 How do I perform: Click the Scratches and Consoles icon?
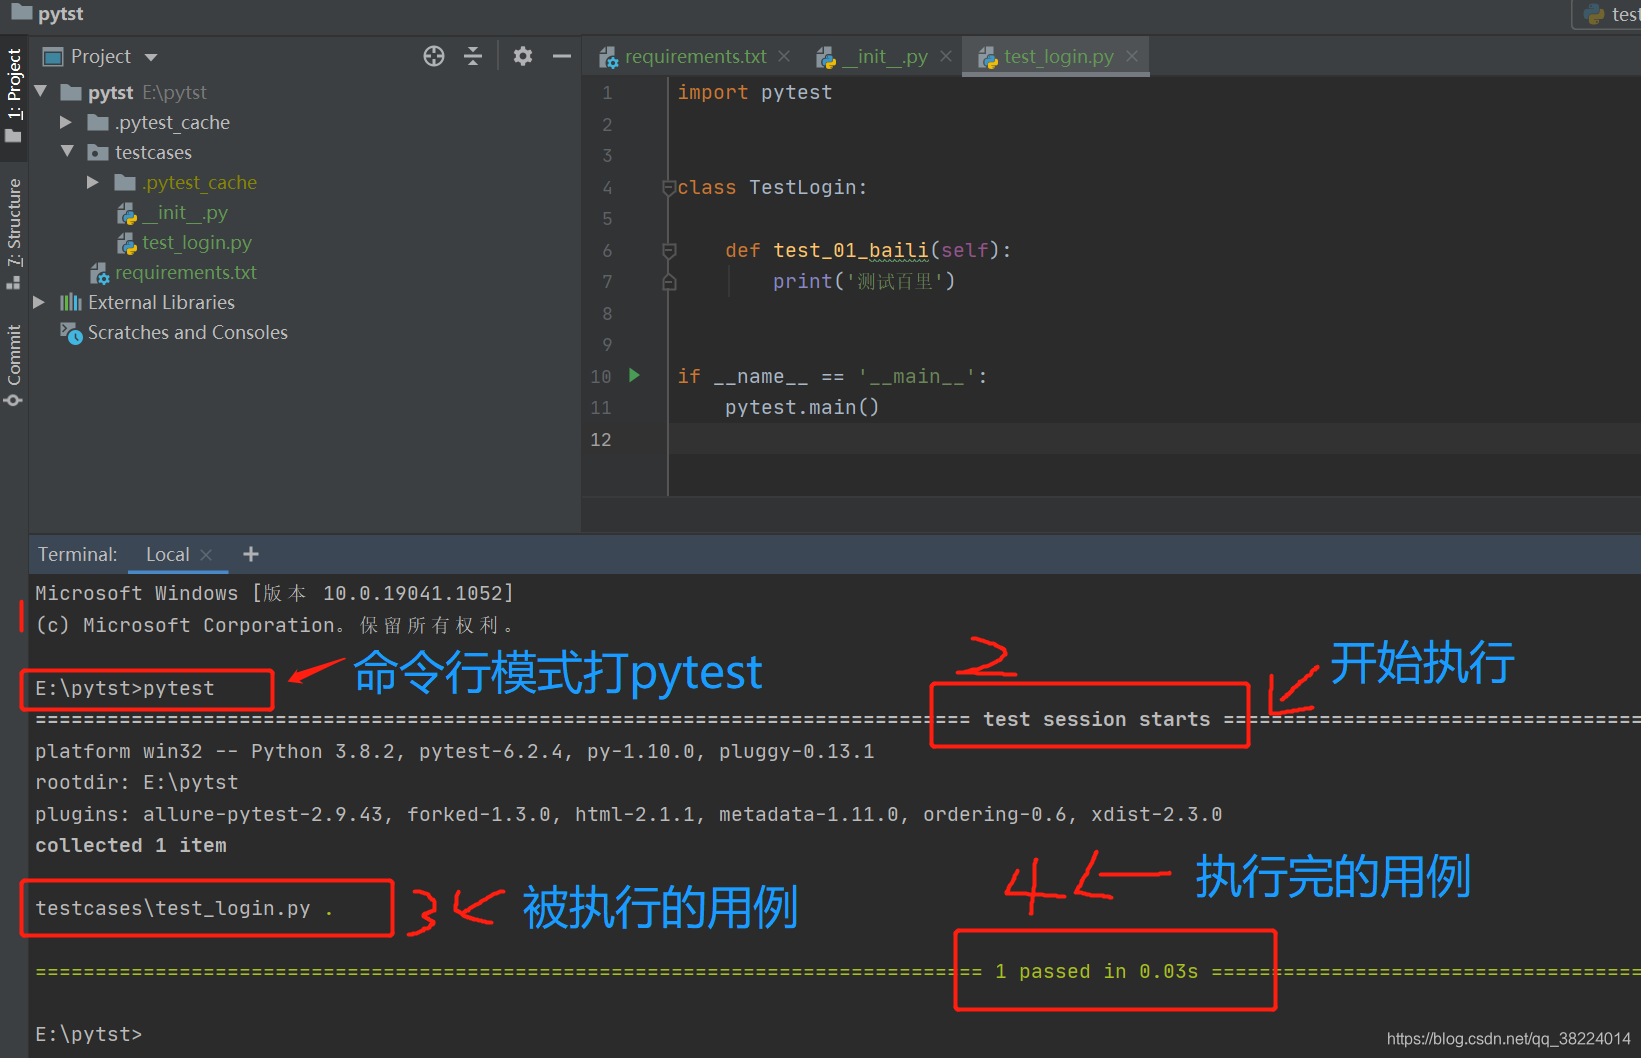coord(71,333)
